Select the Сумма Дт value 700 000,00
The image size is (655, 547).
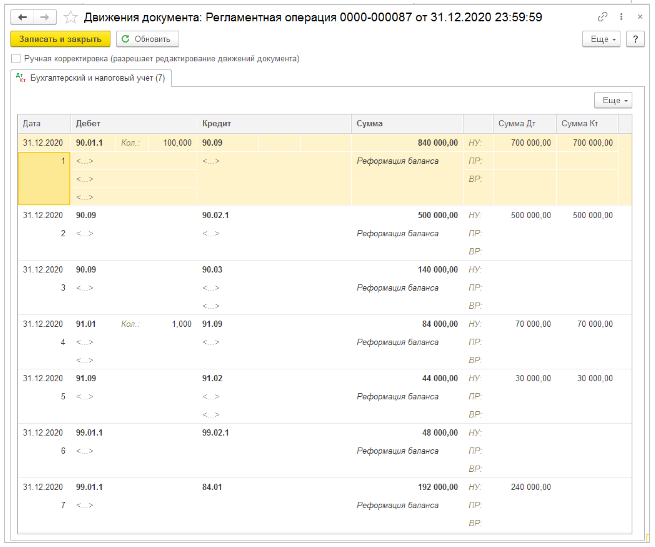[531, 143]
